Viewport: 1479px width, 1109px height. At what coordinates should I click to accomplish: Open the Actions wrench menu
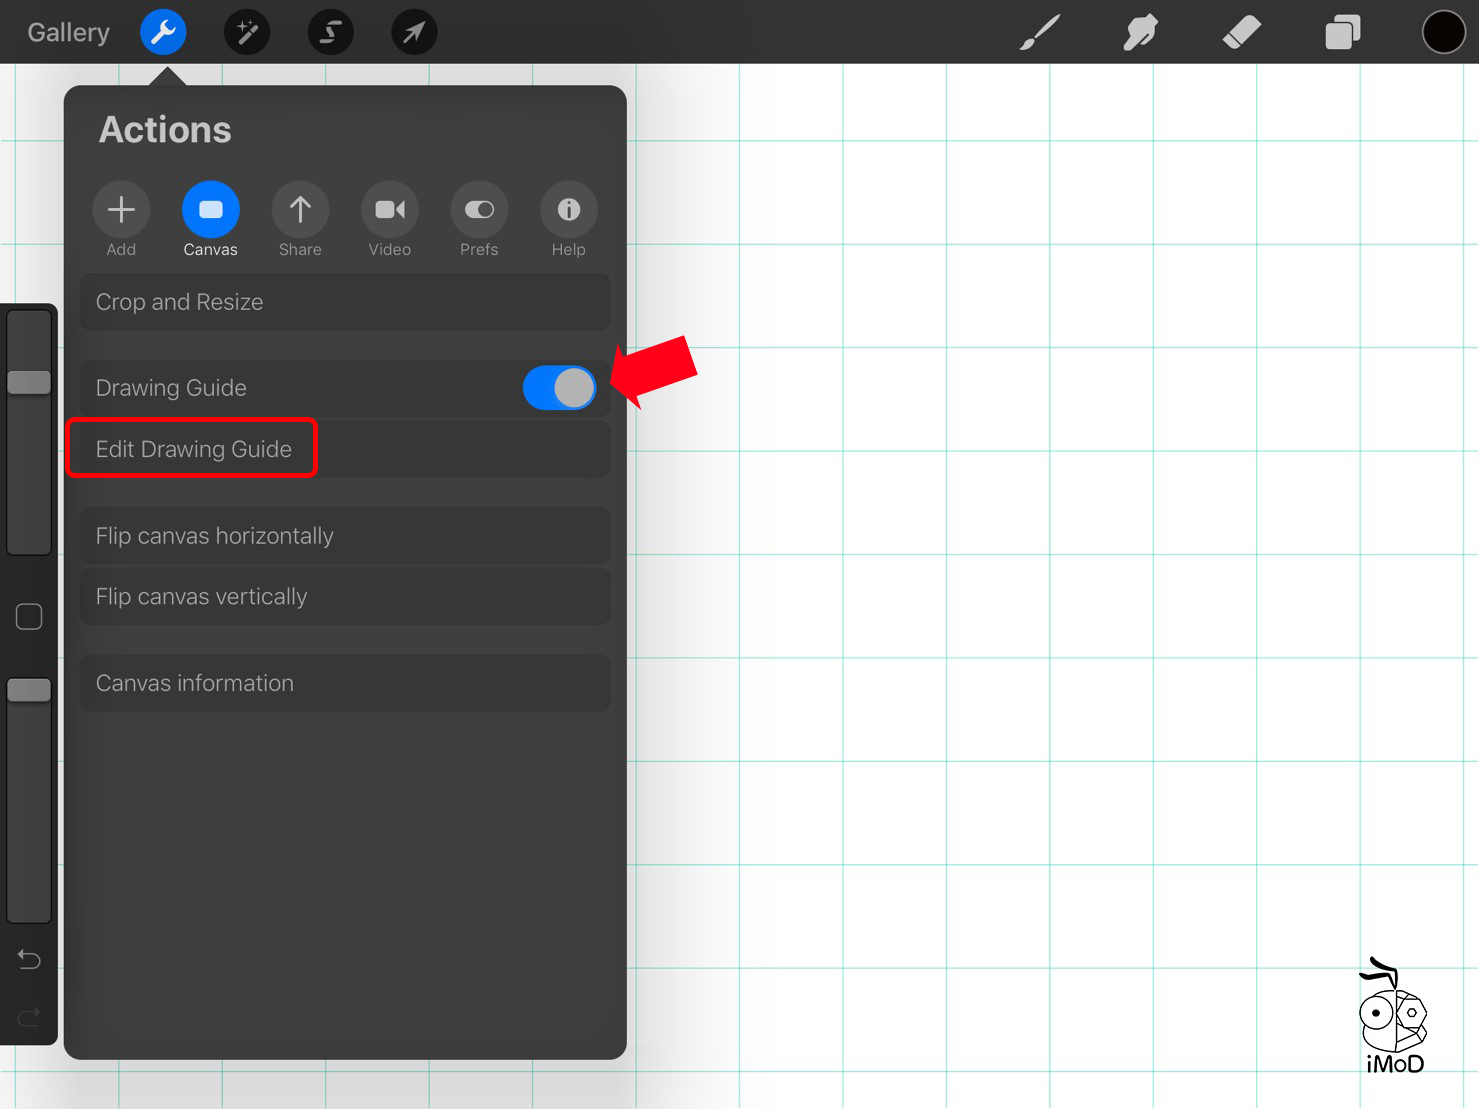click(x=163, y=32)
